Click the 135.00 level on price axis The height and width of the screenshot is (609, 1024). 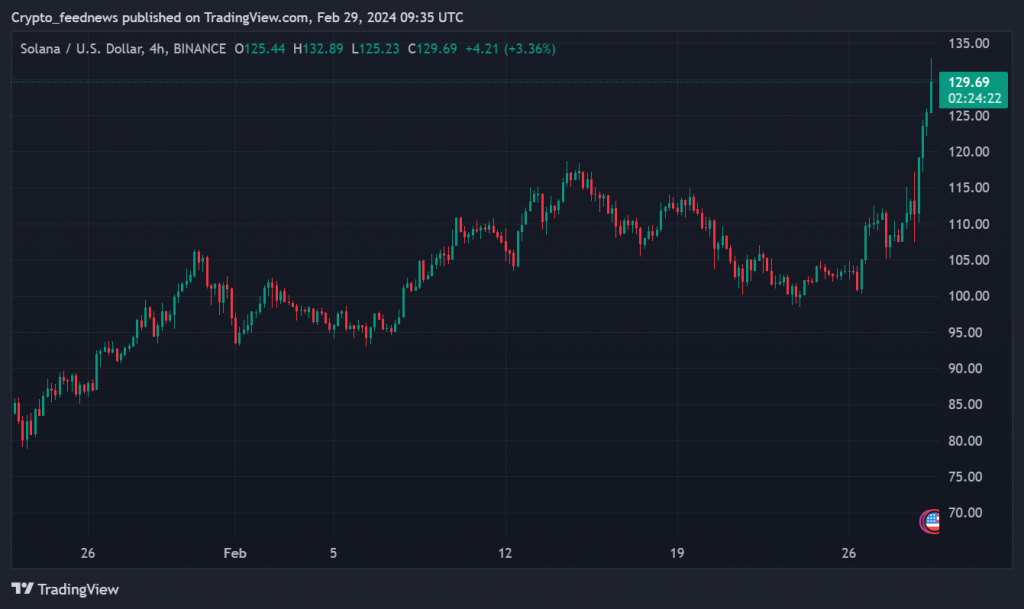(x=968, y=44)
